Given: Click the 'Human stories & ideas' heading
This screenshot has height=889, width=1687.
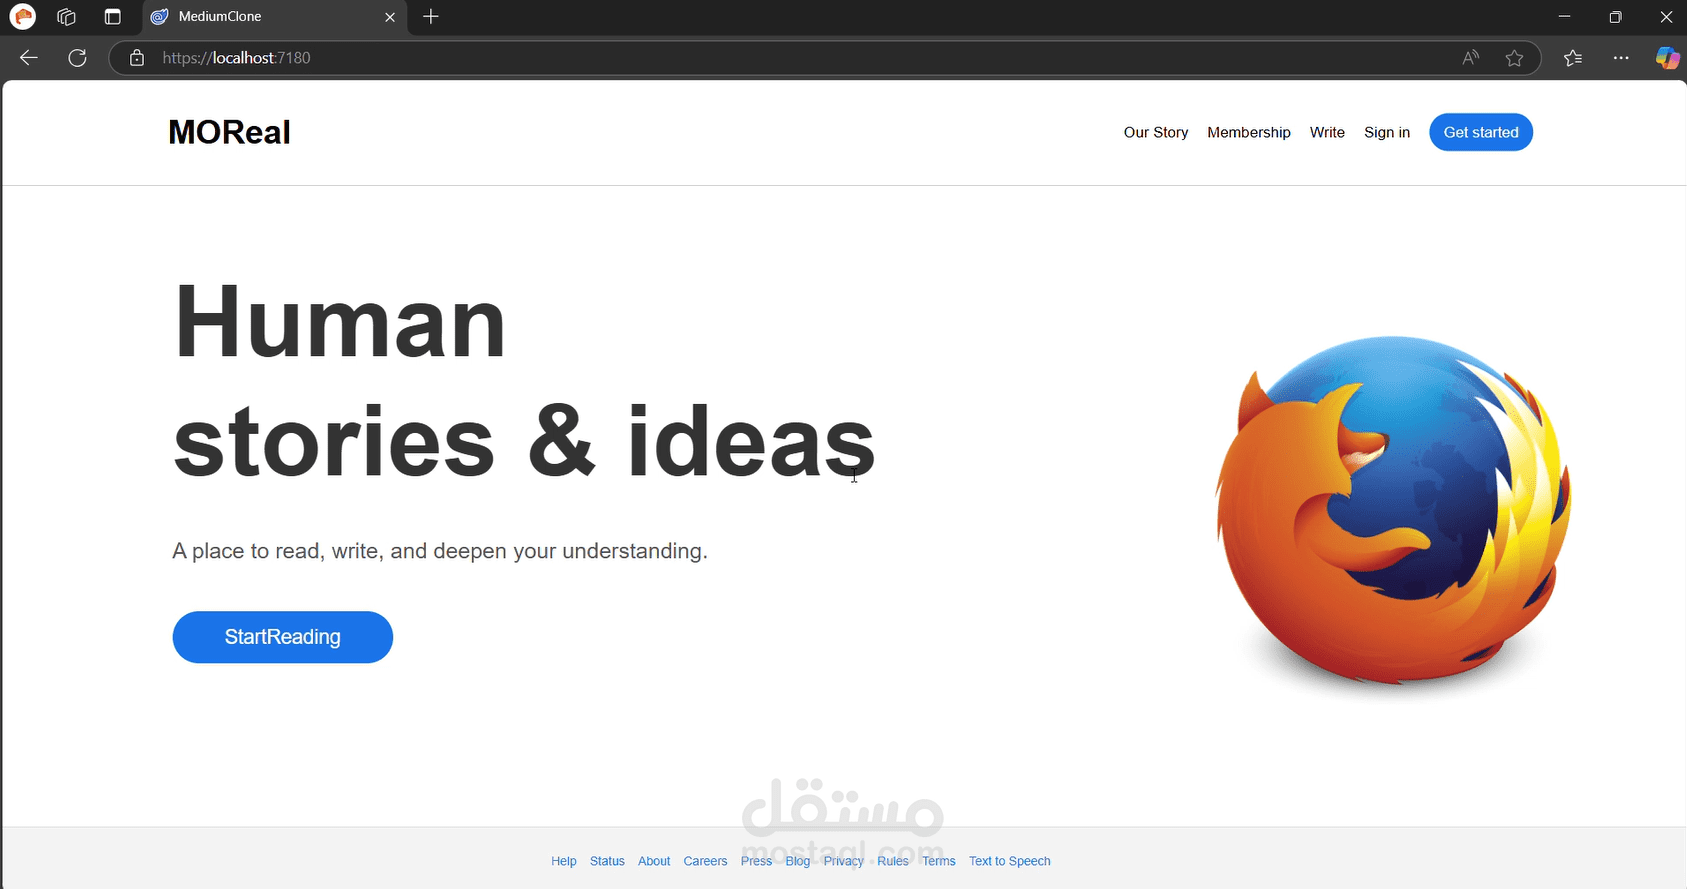Looking at the screenshot, I should [x=524, y=381].
